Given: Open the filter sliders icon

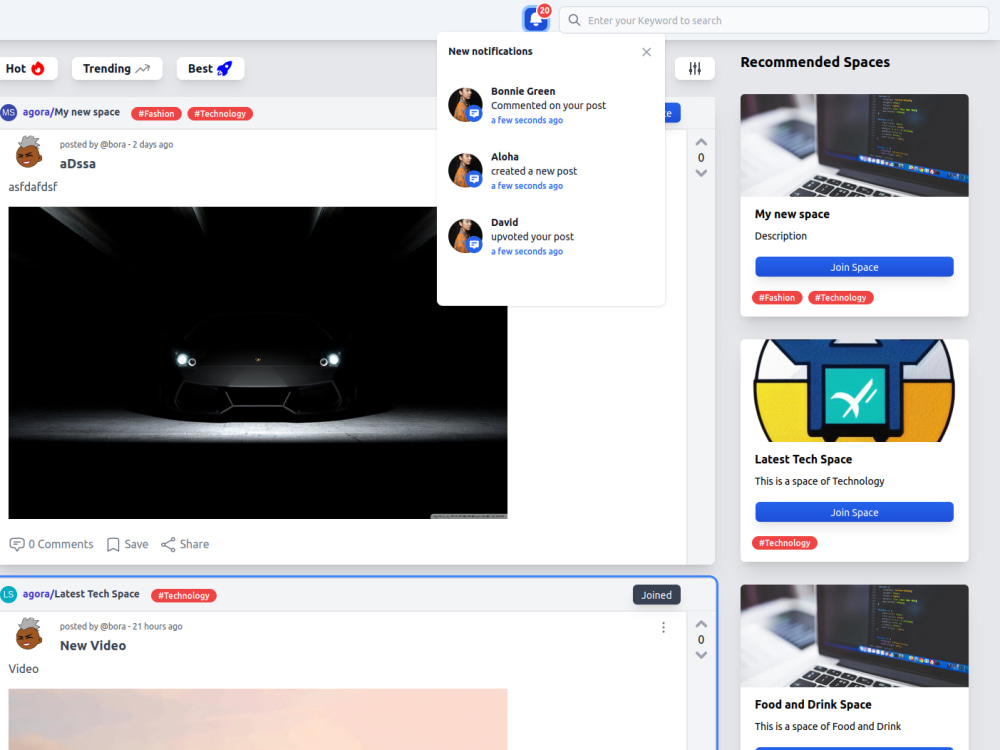Looking at the screenshot, I should pyautogui.click(x=695, y=68).
